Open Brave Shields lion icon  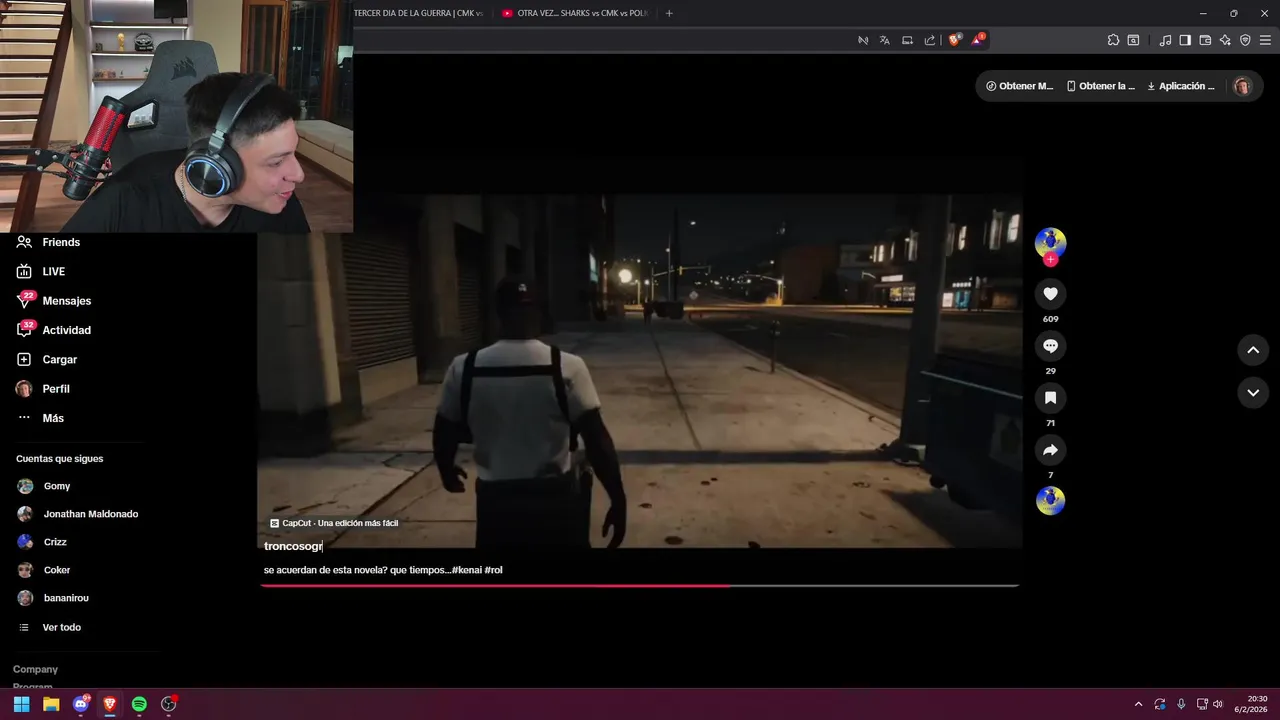coord(954,40)
